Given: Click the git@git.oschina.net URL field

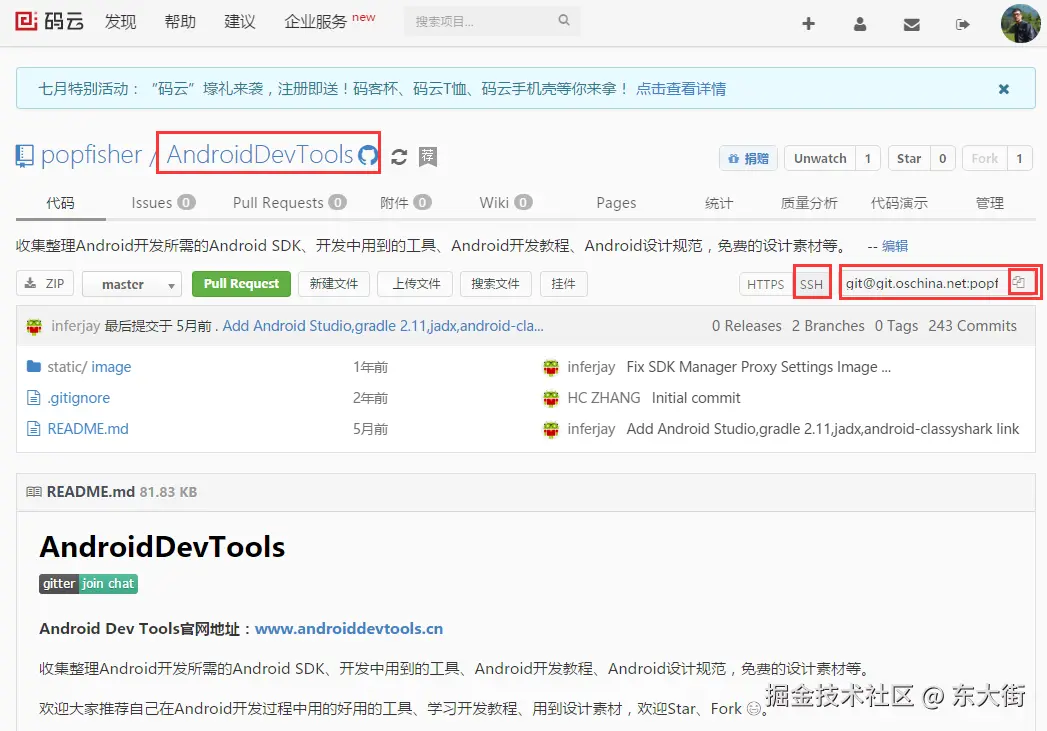Looking at the screenshot, I should tap(923, 283).
